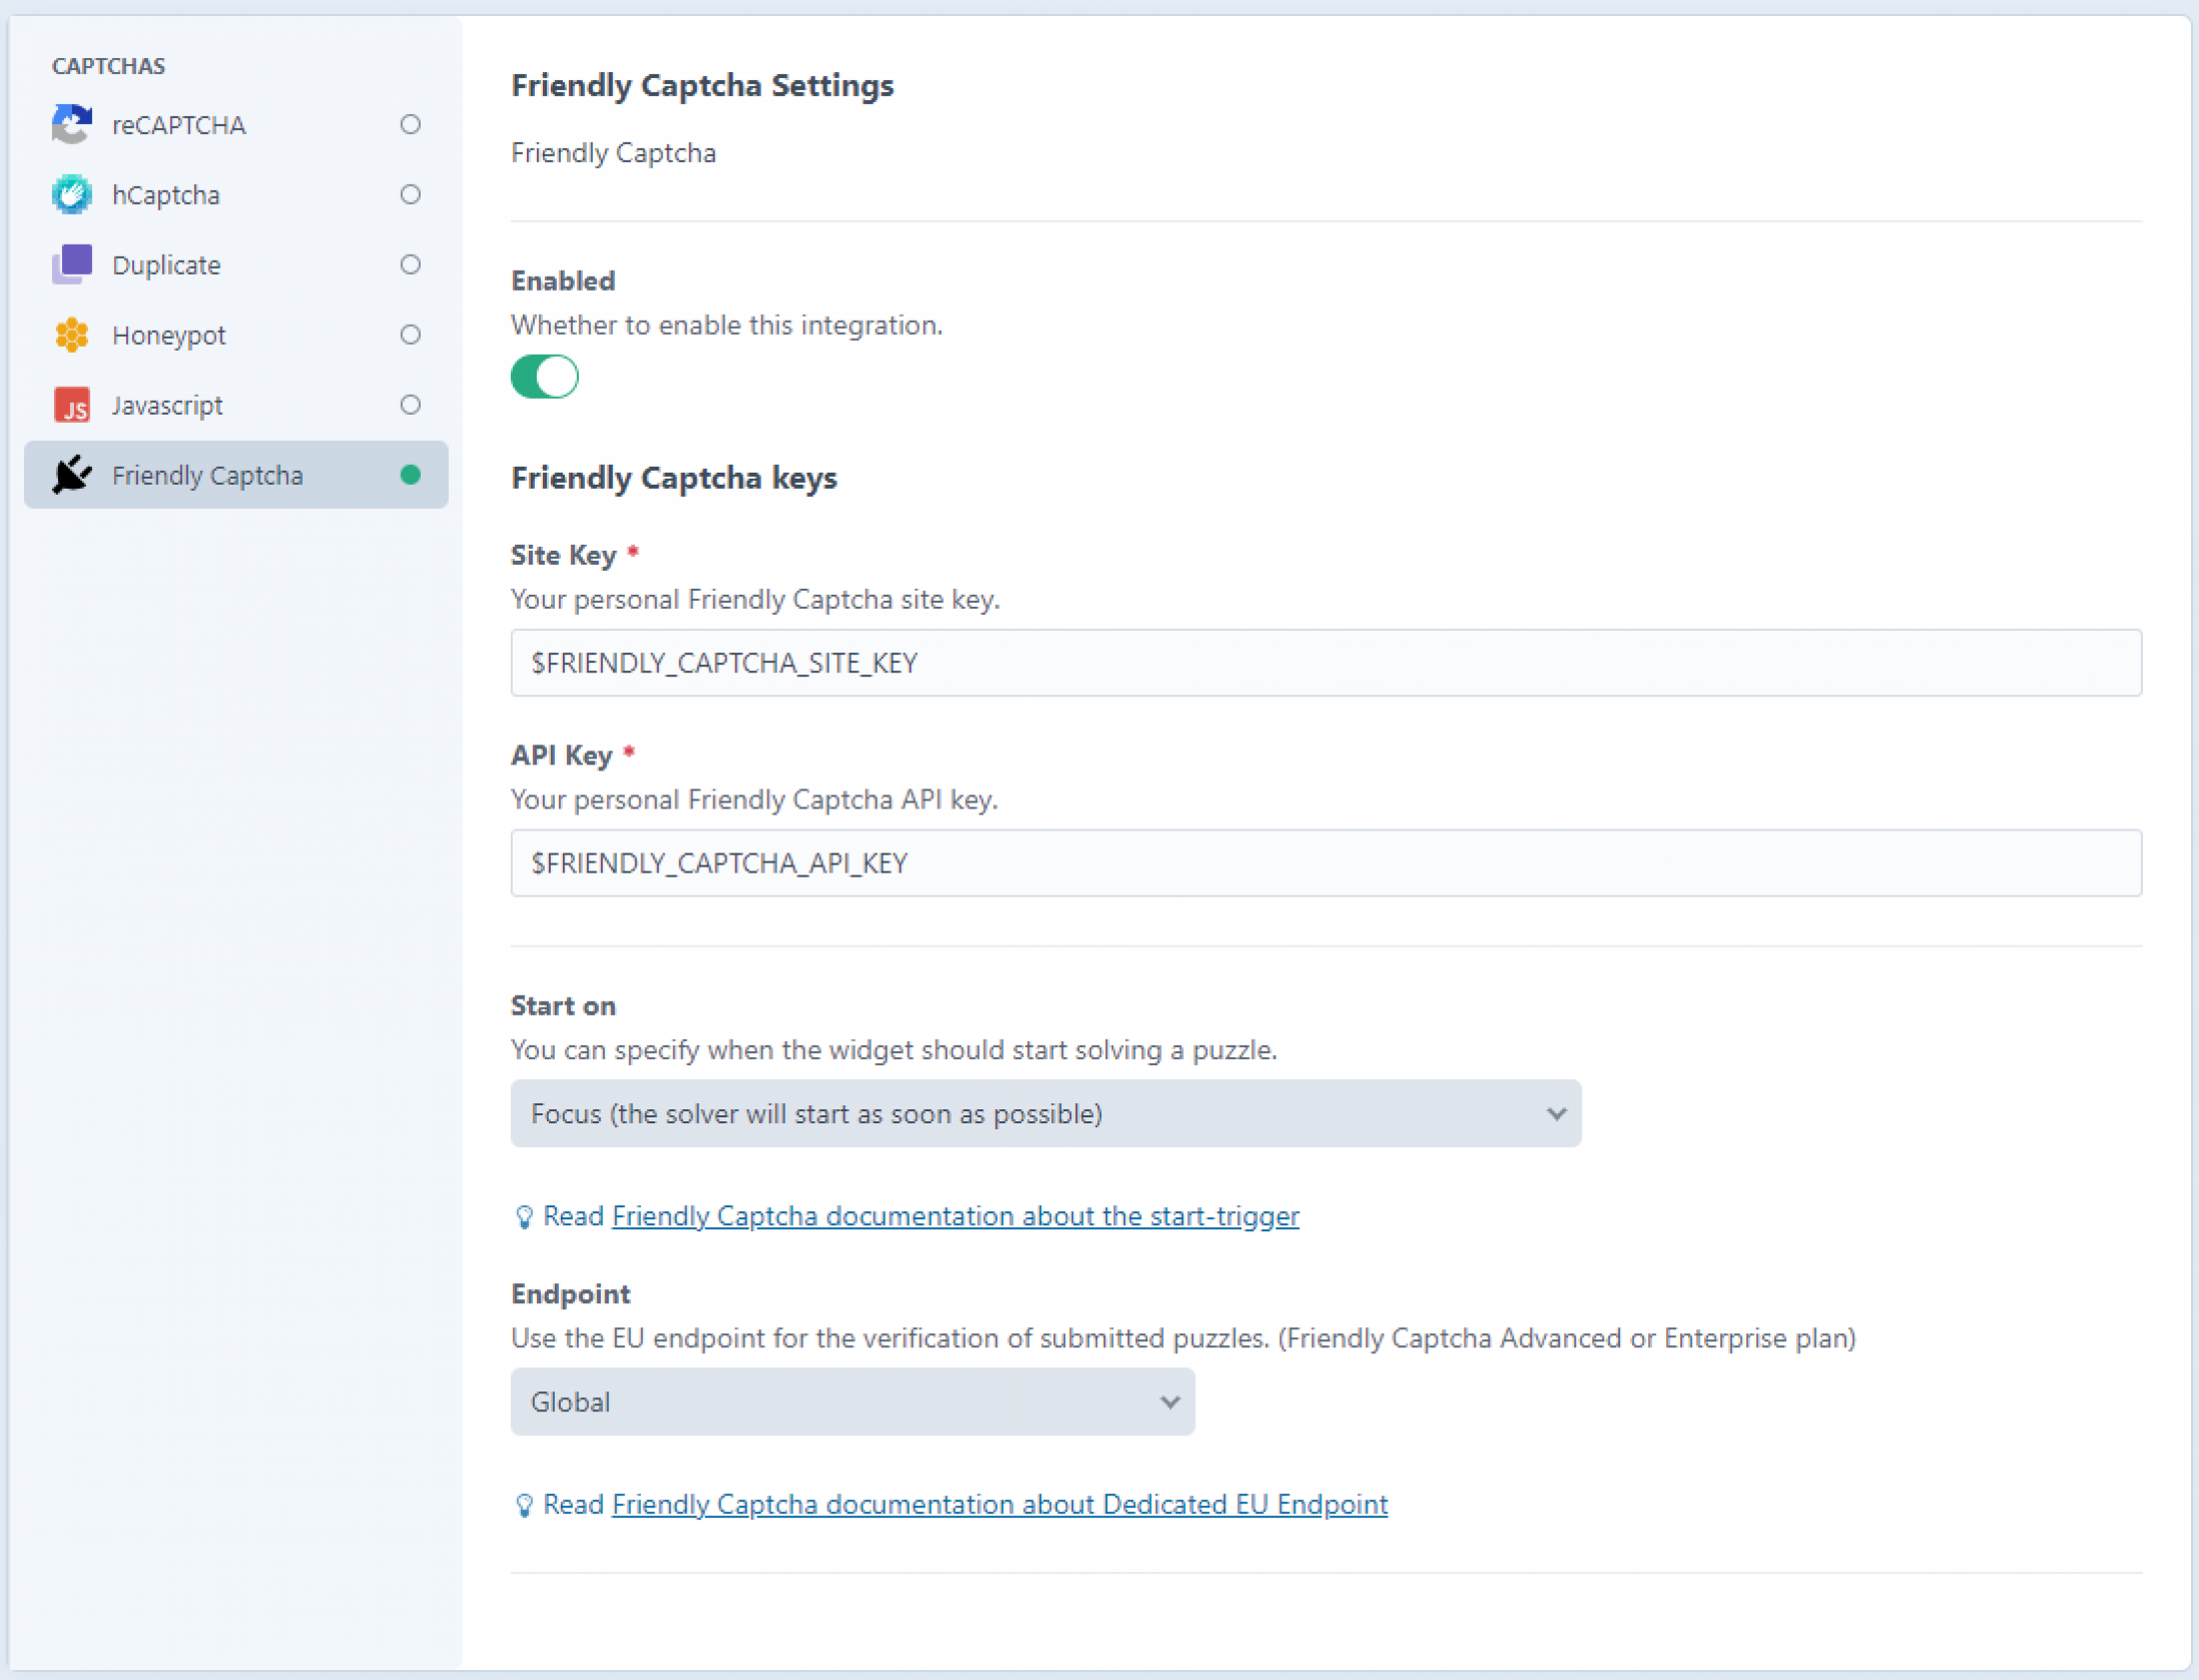The width and height of the screenshot is (2199, 1680).
Task: Click the Friendly Captcha plug icon
Action: pos(72,475)
